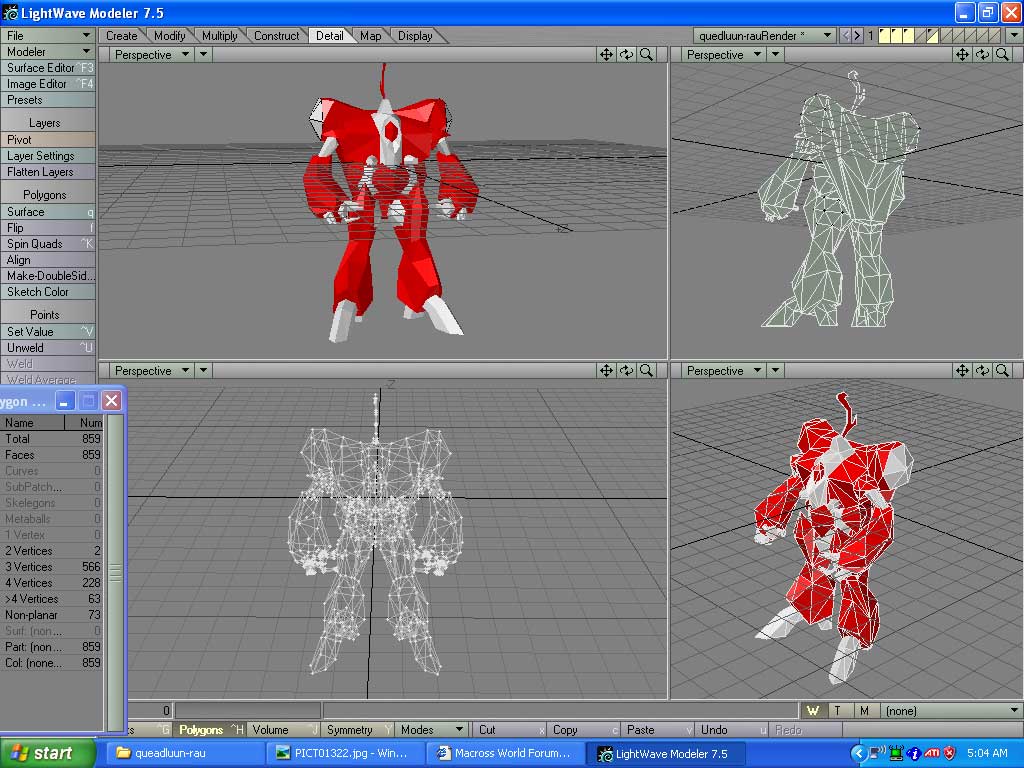Image resolution: width=1024 pixels, height=768 pixels.
Task: Click the ATI tray icon
Action: tap(932, 754)
